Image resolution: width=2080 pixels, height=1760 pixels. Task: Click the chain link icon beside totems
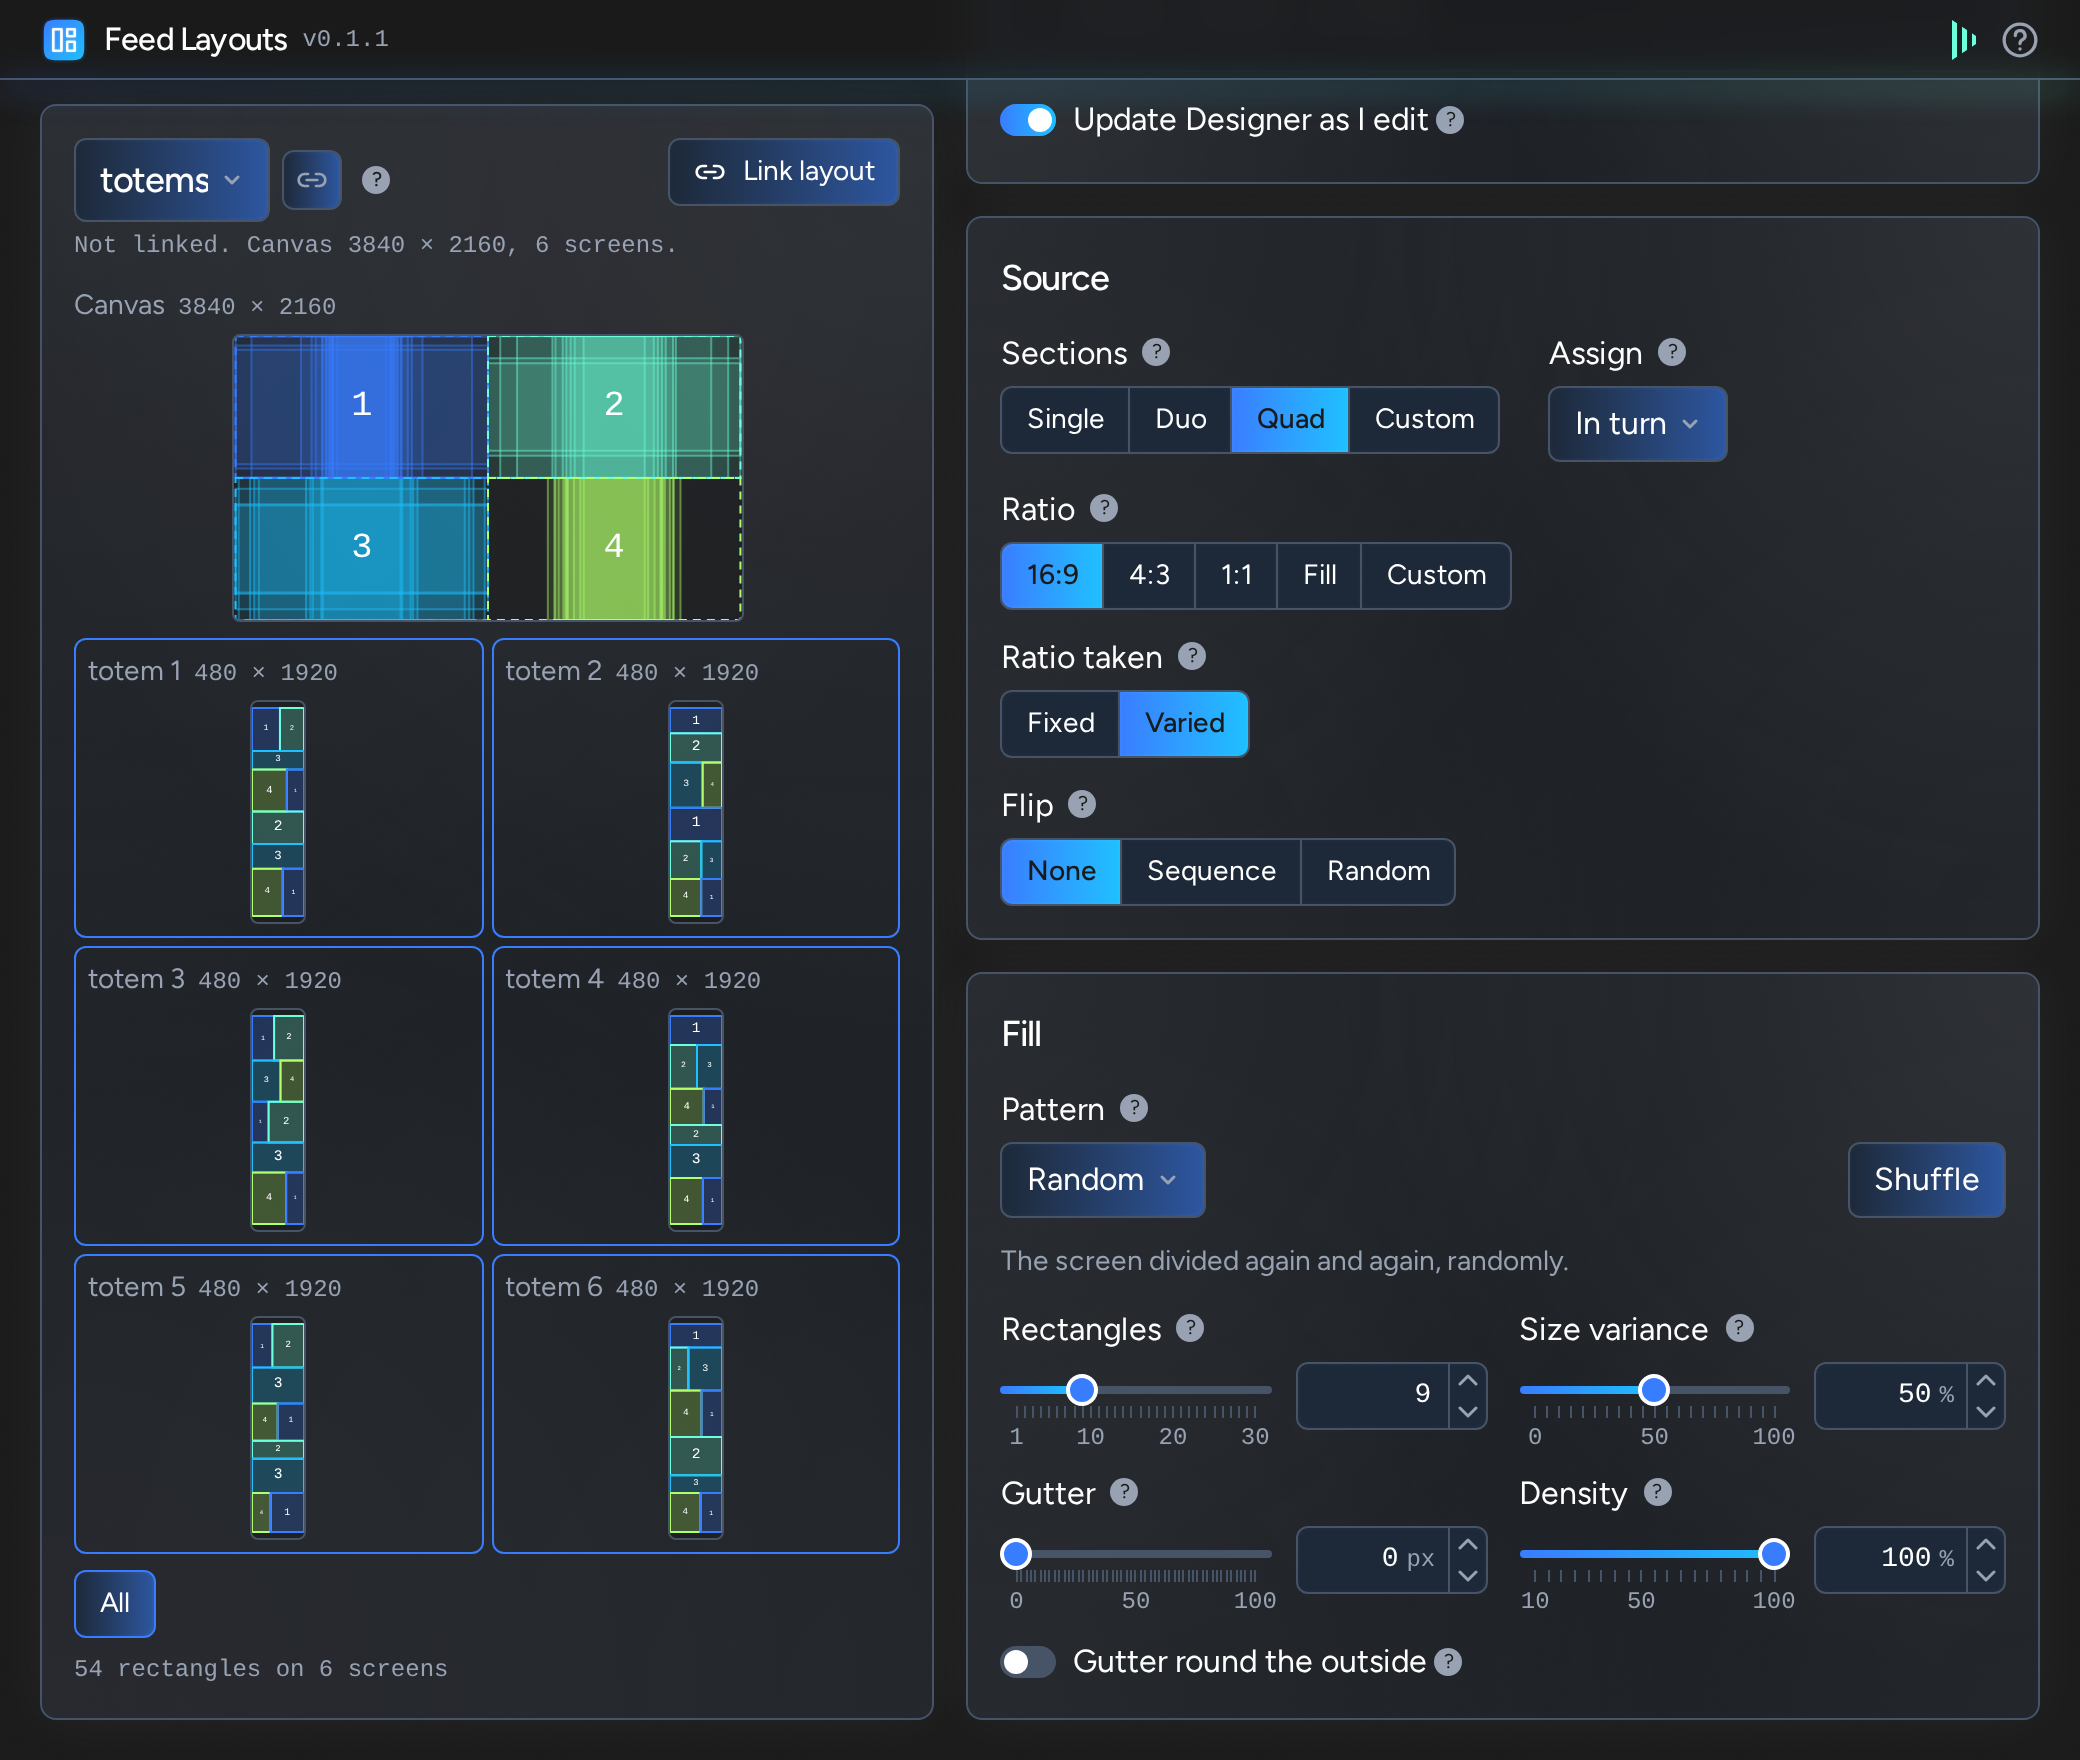click(x=312, y=180)
